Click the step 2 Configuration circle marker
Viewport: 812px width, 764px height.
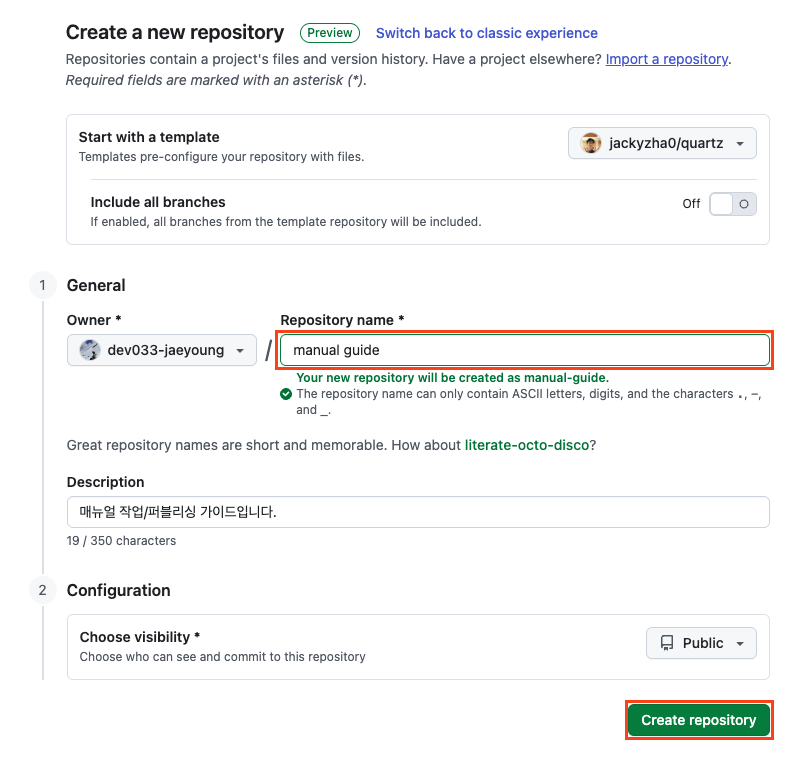coord(42,590)
